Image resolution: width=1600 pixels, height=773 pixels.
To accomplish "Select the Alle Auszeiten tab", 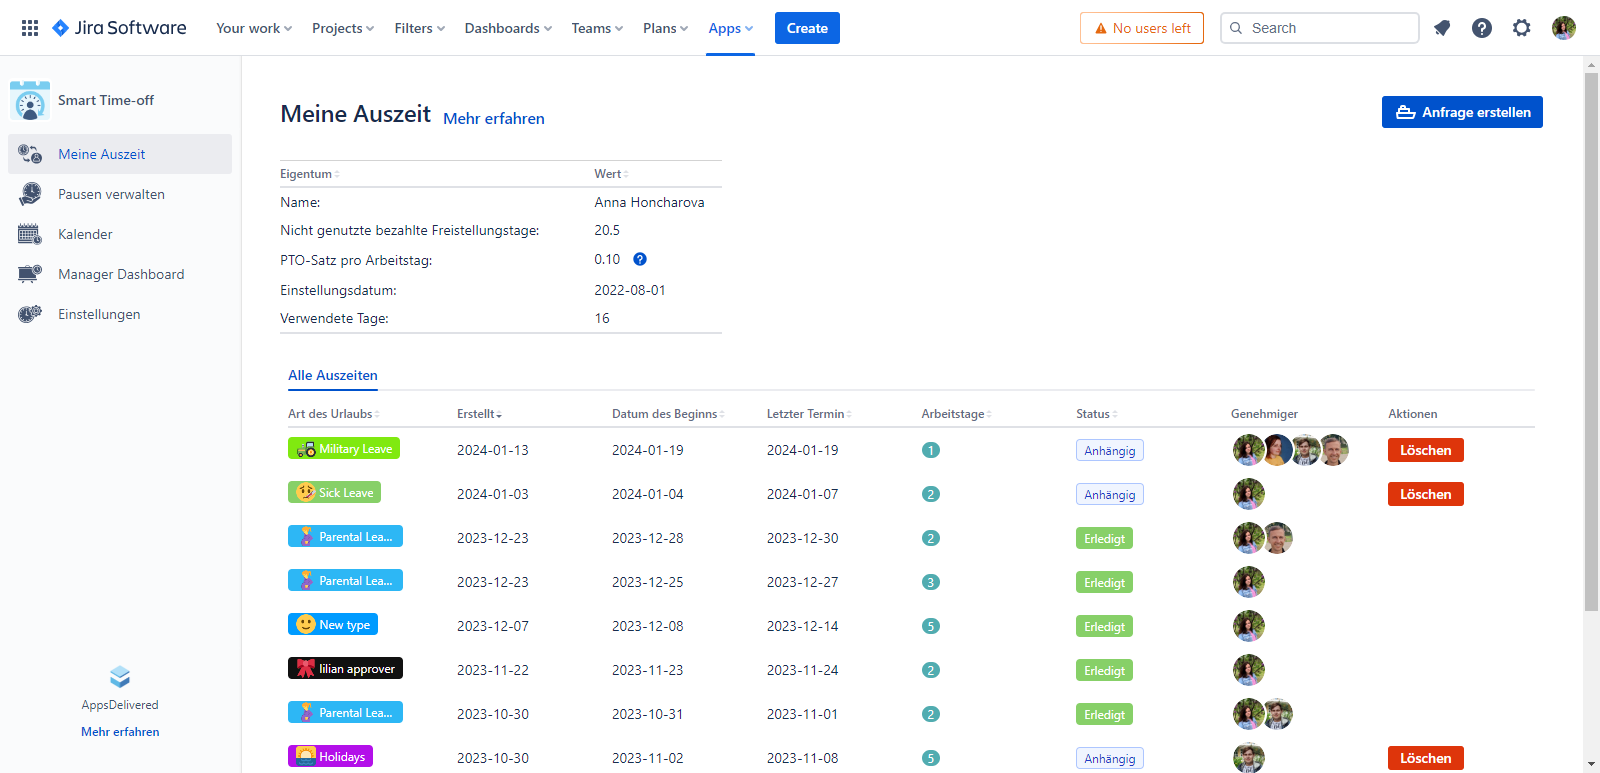I will 333,375.
